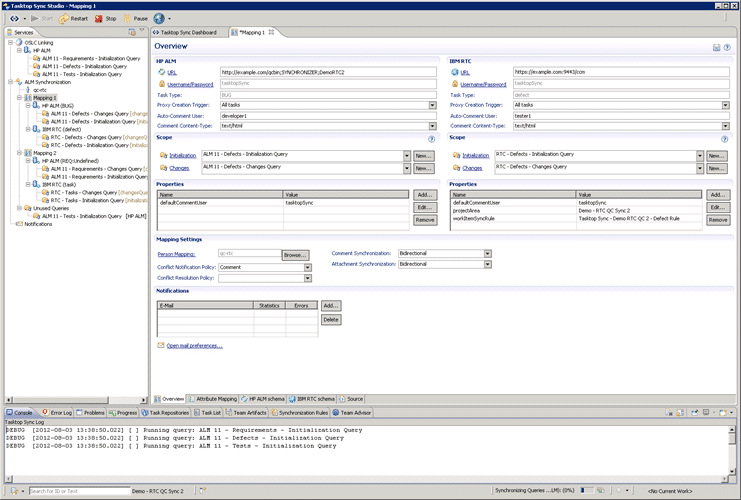Click the console vertical scrollbar down arrow
This screenshot has width=741, height=500.
click(732, 471)
